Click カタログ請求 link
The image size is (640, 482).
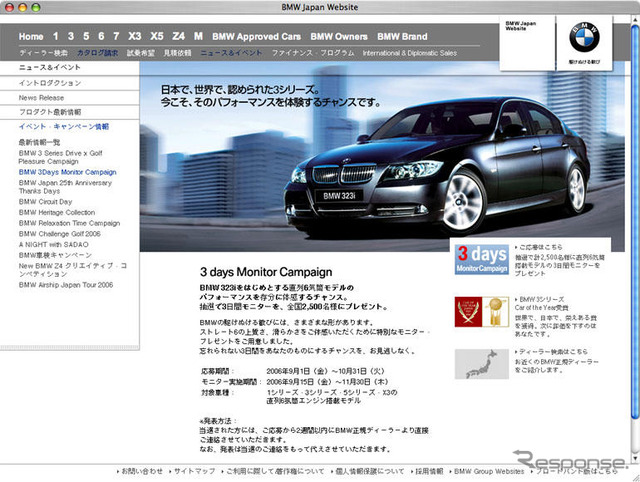98,53
